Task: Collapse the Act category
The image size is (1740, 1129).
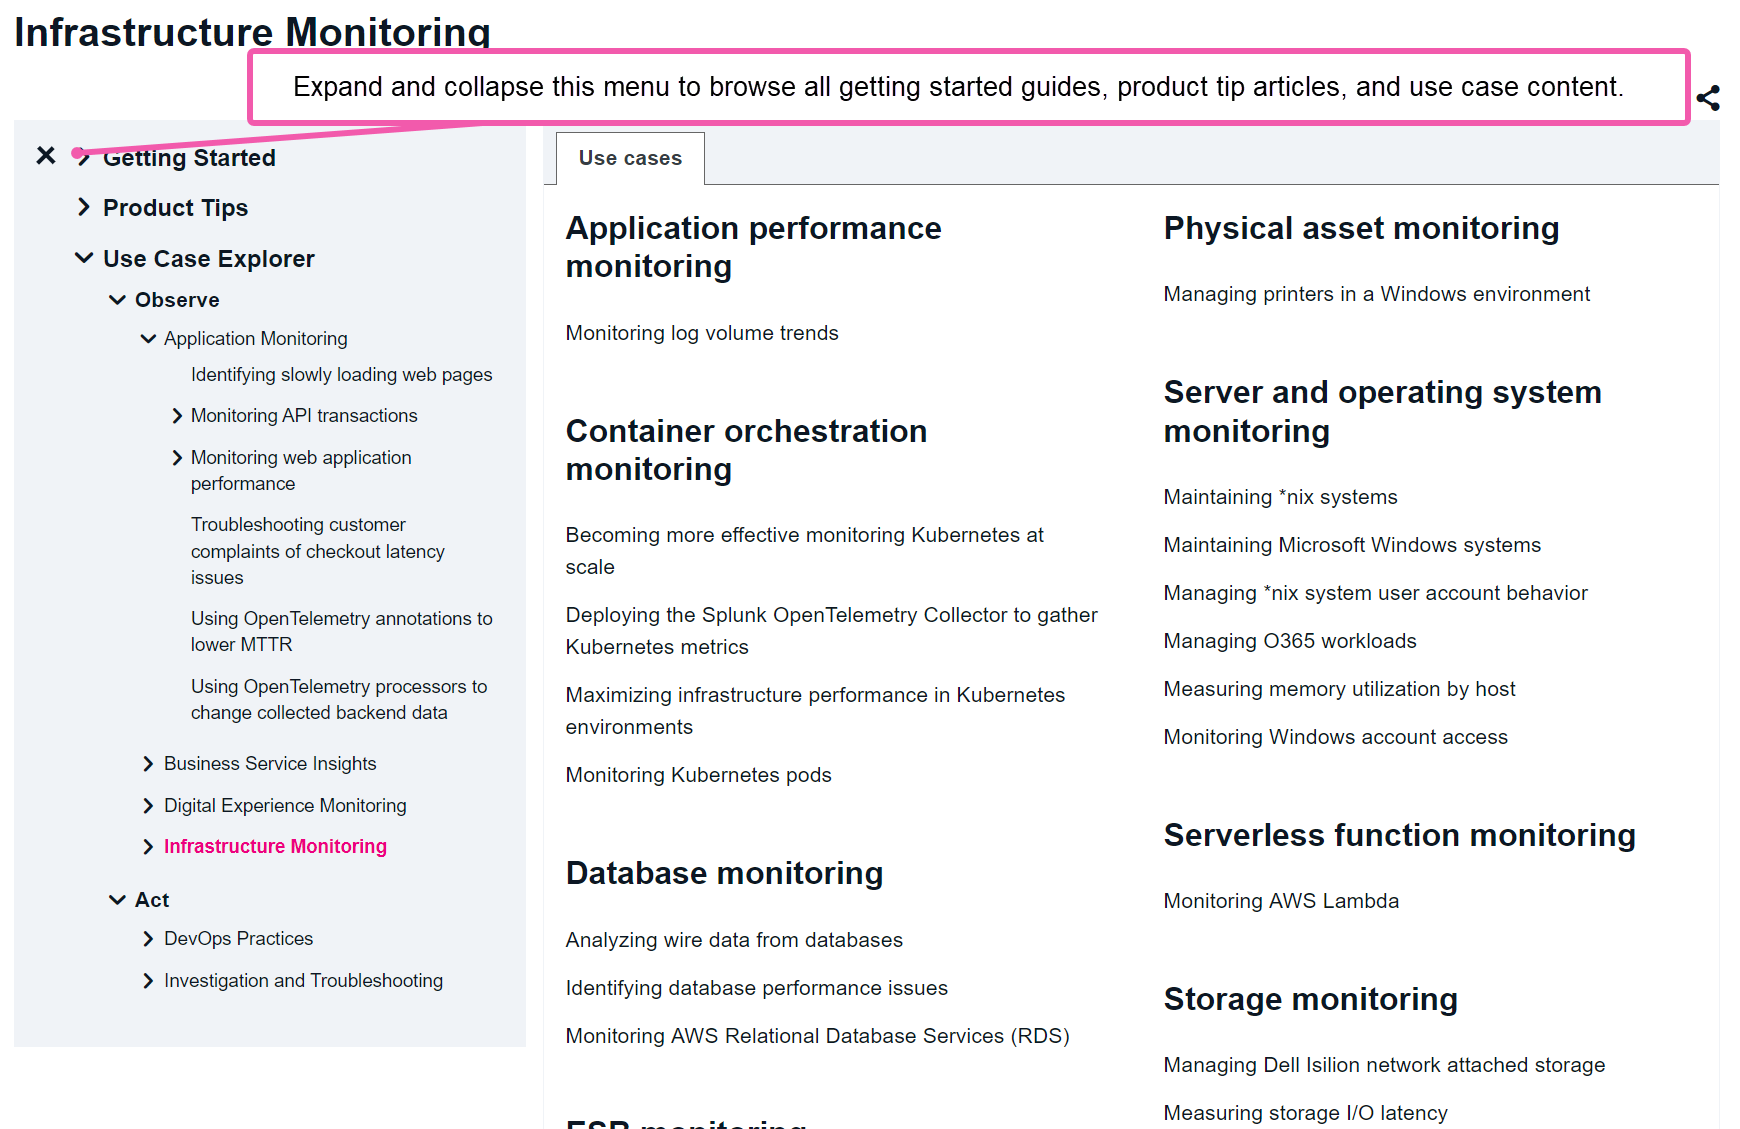Action: (x=117, y=899)
